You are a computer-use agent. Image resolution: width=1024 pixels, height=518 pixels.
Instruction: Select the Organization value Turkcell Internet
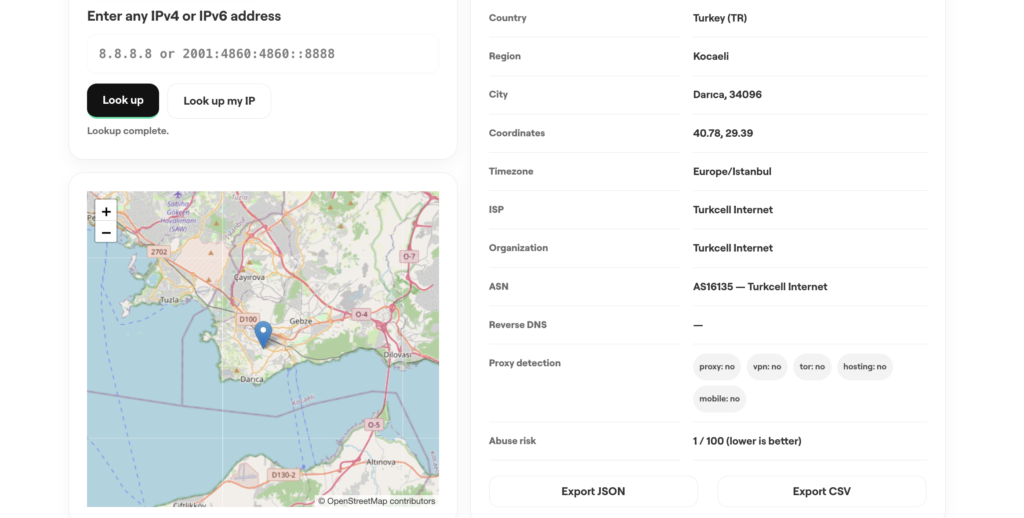point(733,248)
